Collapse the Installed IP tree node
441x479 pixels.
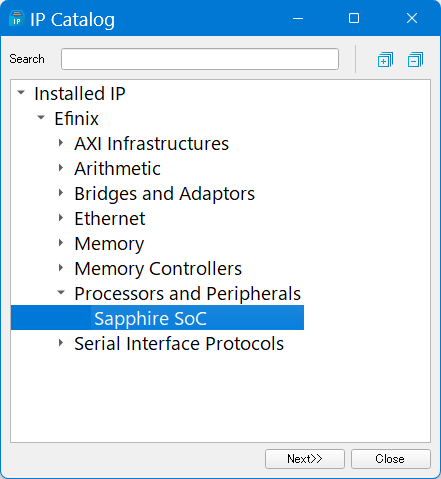21,92
